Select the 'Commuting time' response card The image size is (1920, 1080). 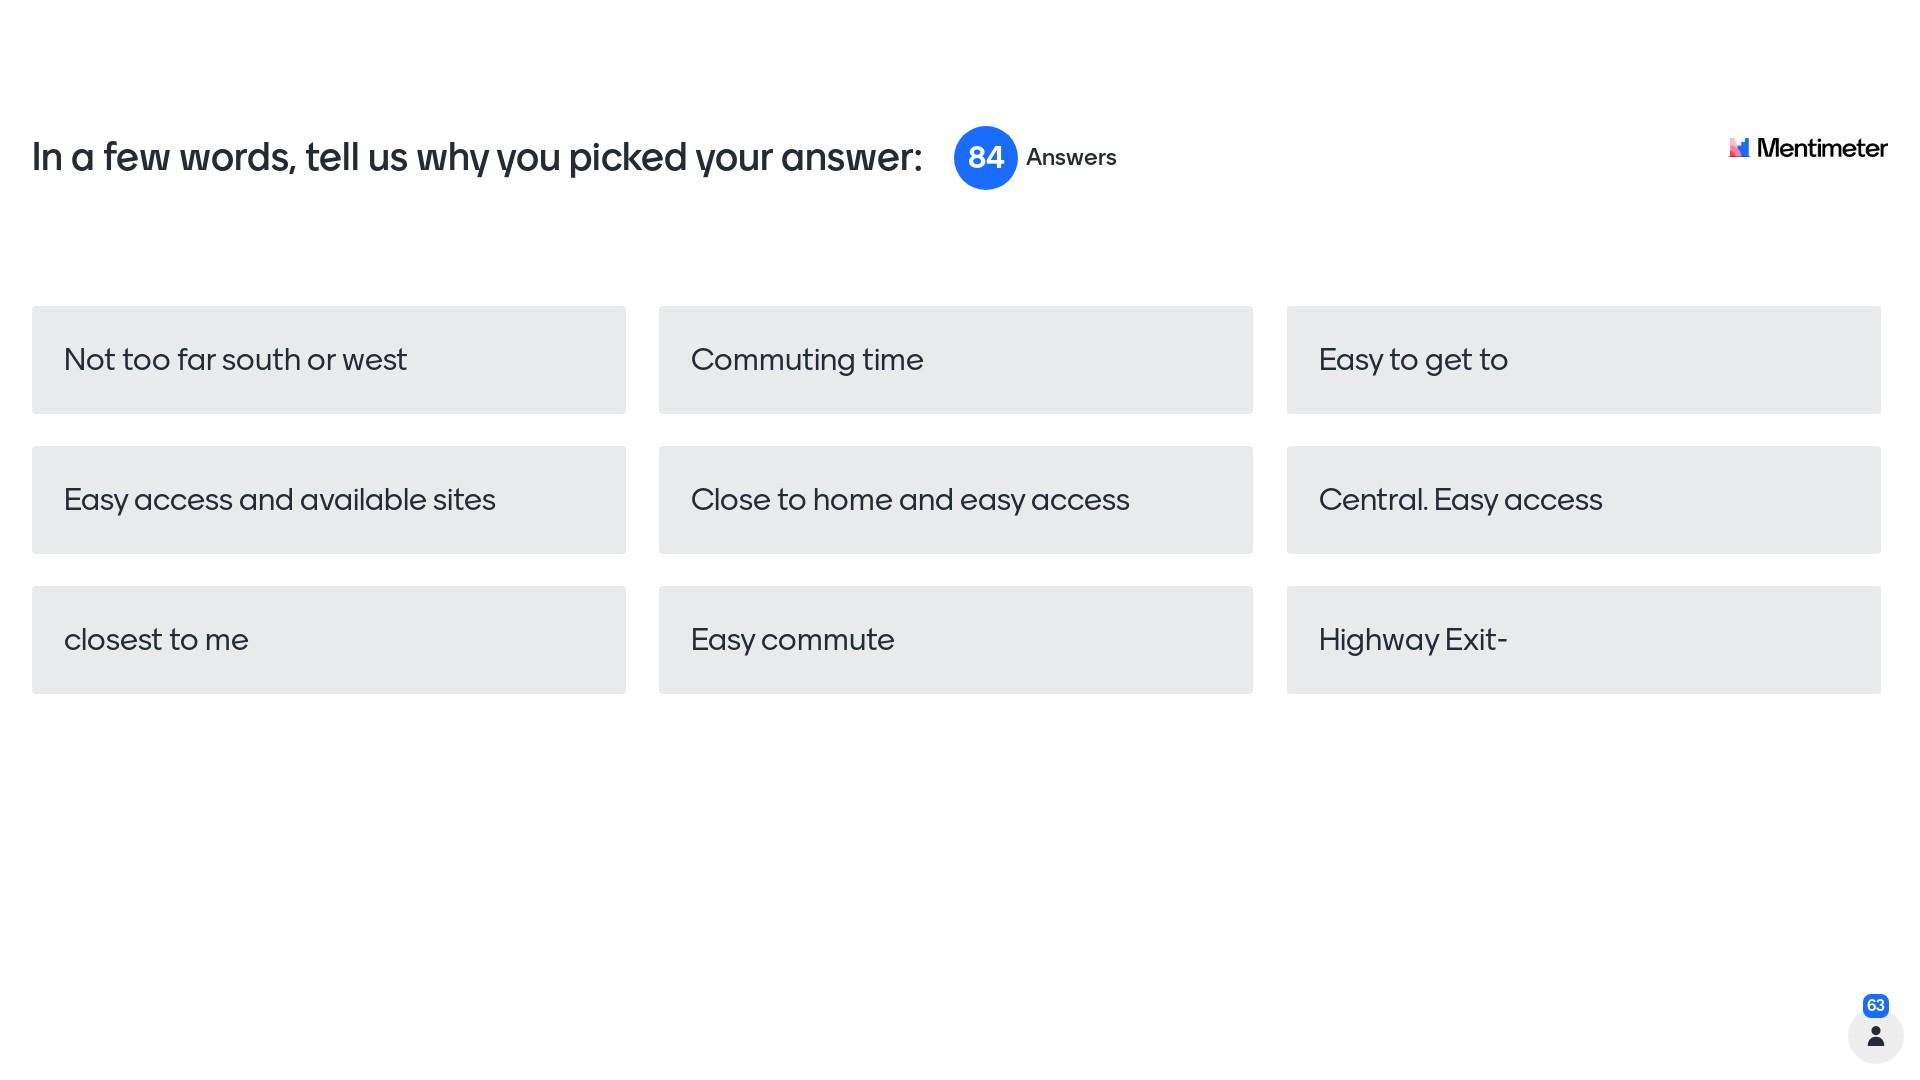tap(955, 360)
